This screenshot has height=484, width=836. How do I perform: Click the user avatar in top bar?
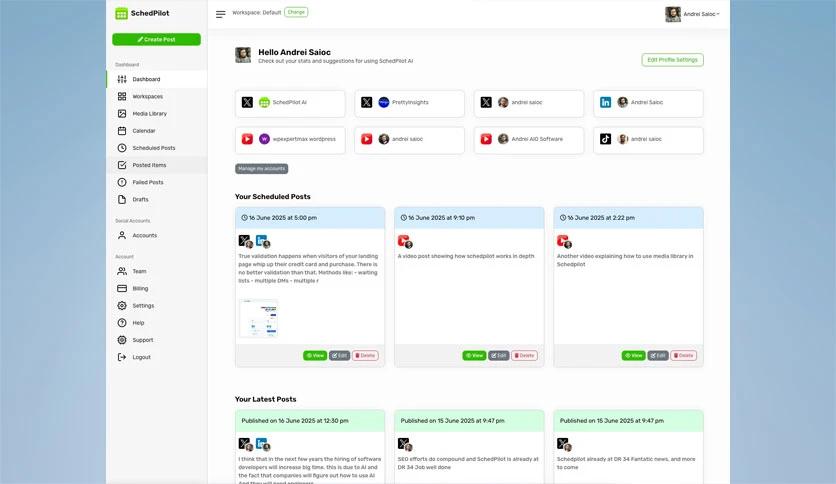point(673,14)
